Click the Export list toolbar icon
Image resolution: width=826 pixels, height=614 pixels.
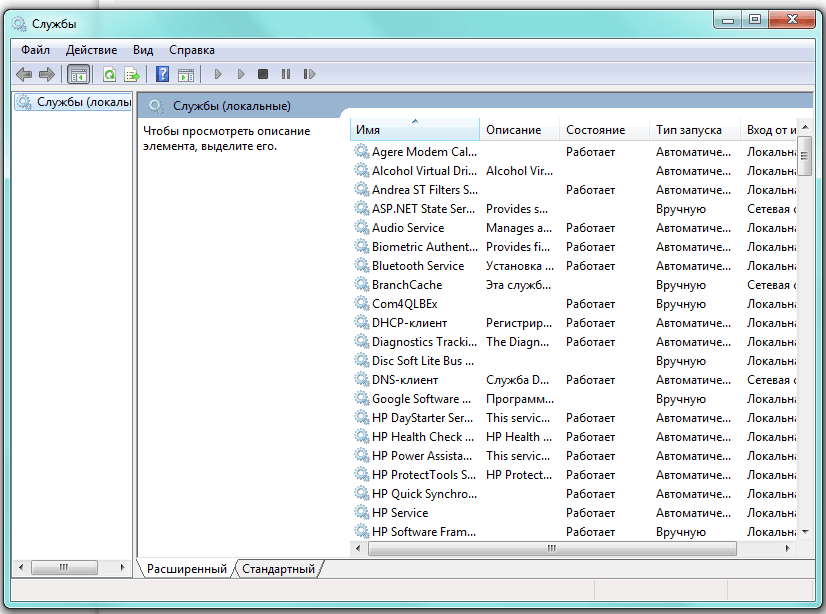131,74
